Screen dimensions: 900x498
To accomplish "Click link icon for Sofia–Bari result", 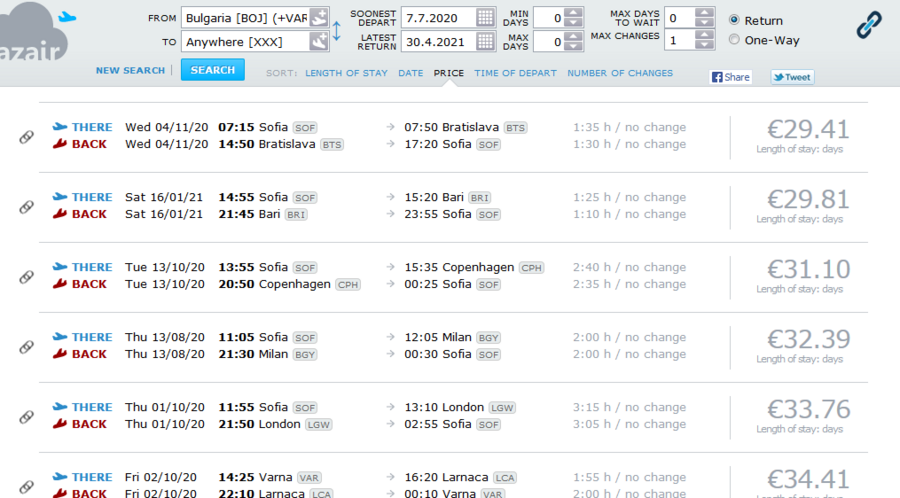I will (26, 207).
